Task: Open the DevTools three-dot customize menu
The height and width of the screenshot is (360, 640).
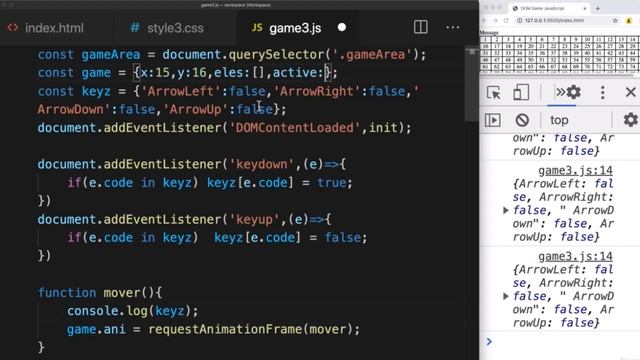Action: pyautogui.click(x=602, y=93)
